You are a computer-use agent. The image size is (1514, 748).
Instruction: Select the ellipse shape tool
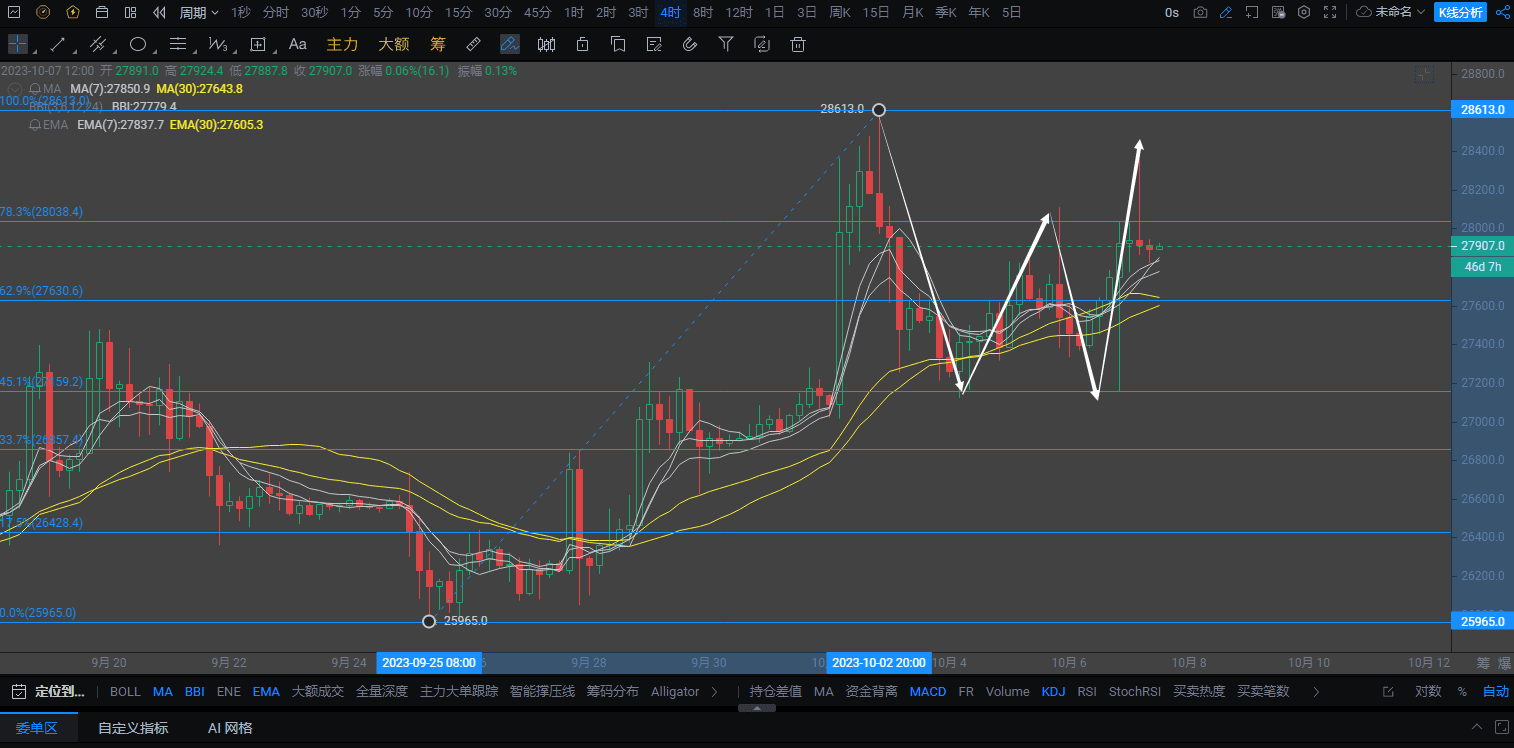click(138, 44)
